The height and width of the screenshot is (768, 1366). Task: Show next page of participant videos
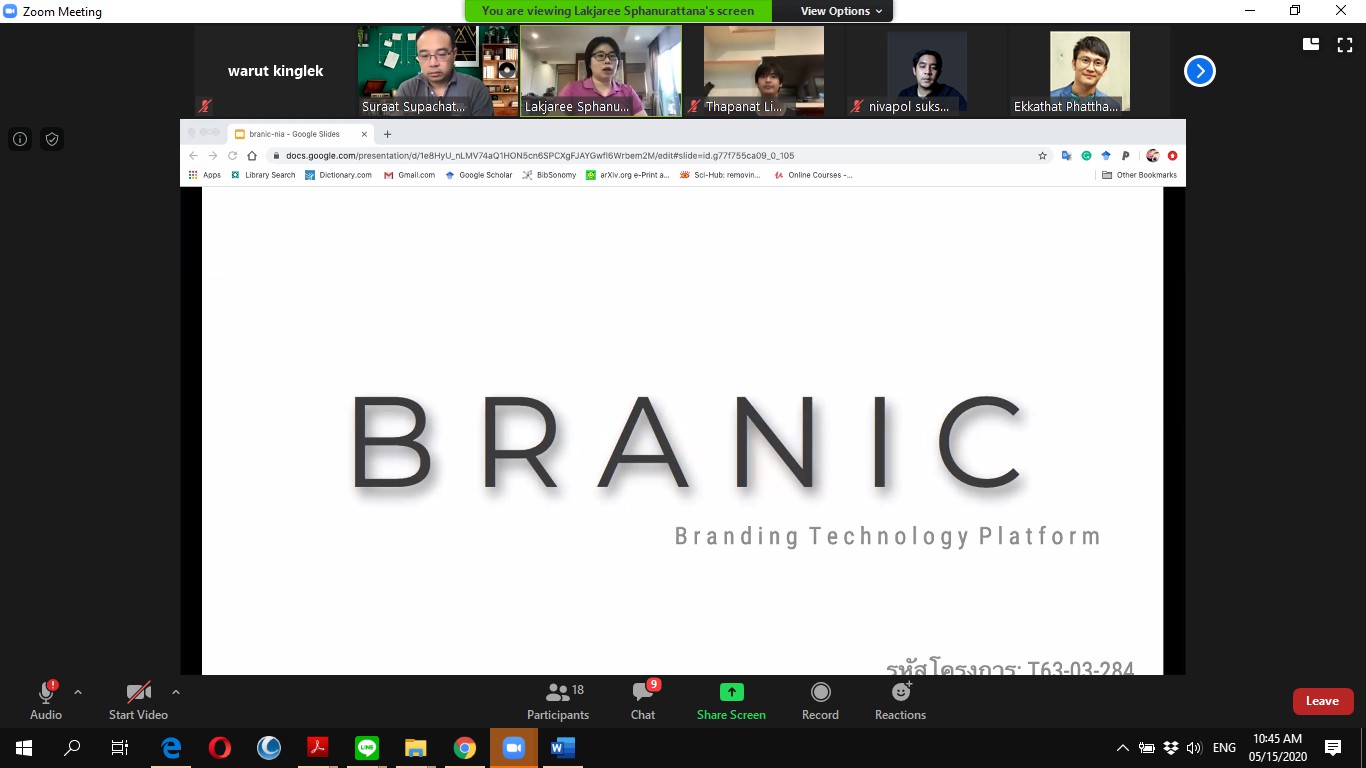[x=1199, y=71]
